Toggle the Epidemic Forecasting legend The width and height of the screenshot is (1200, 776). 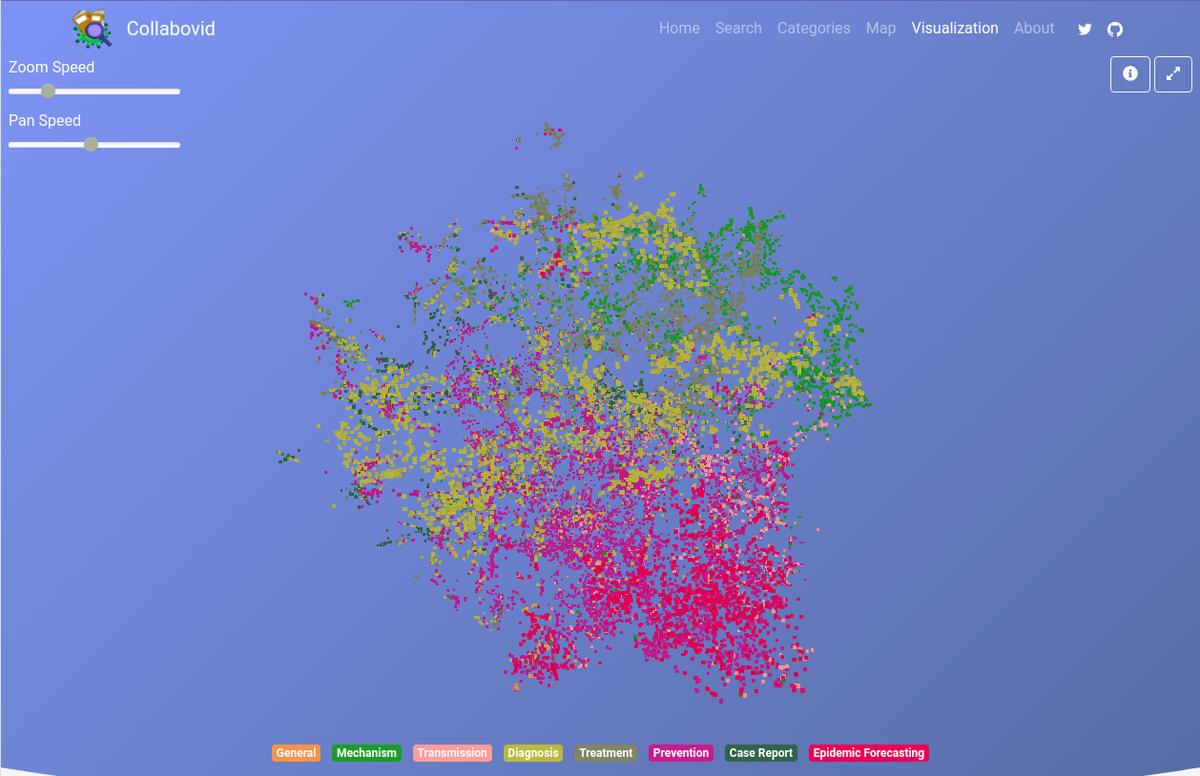tap(869, 753)
